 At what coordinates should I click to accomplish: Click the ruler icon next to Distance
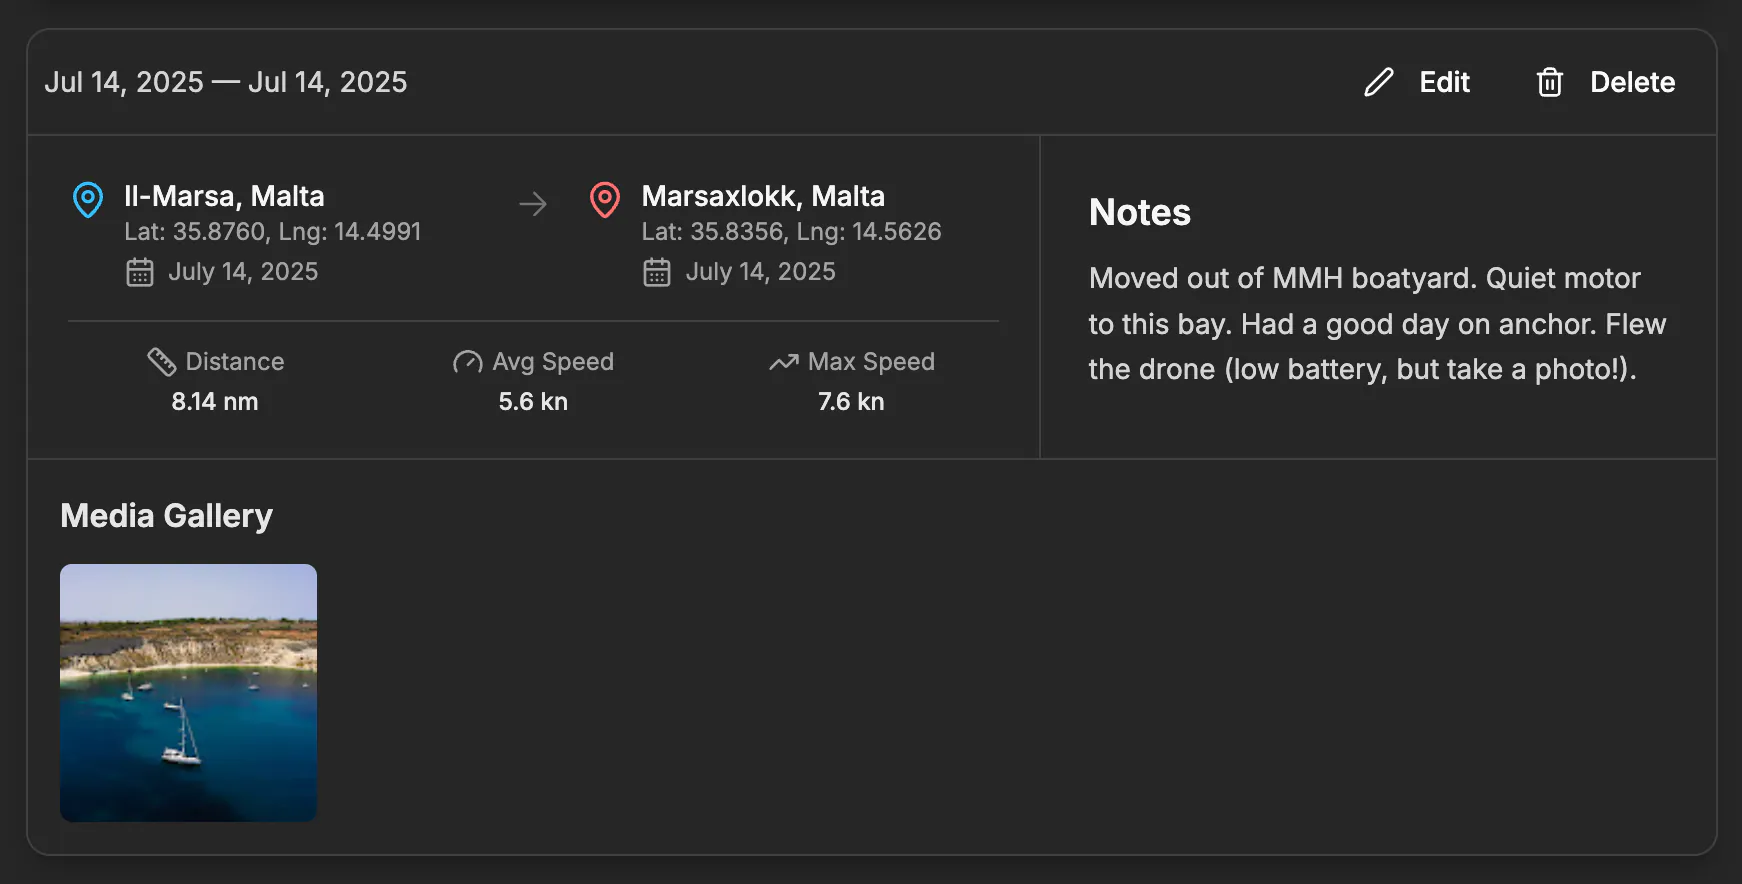tap(163, 361)
